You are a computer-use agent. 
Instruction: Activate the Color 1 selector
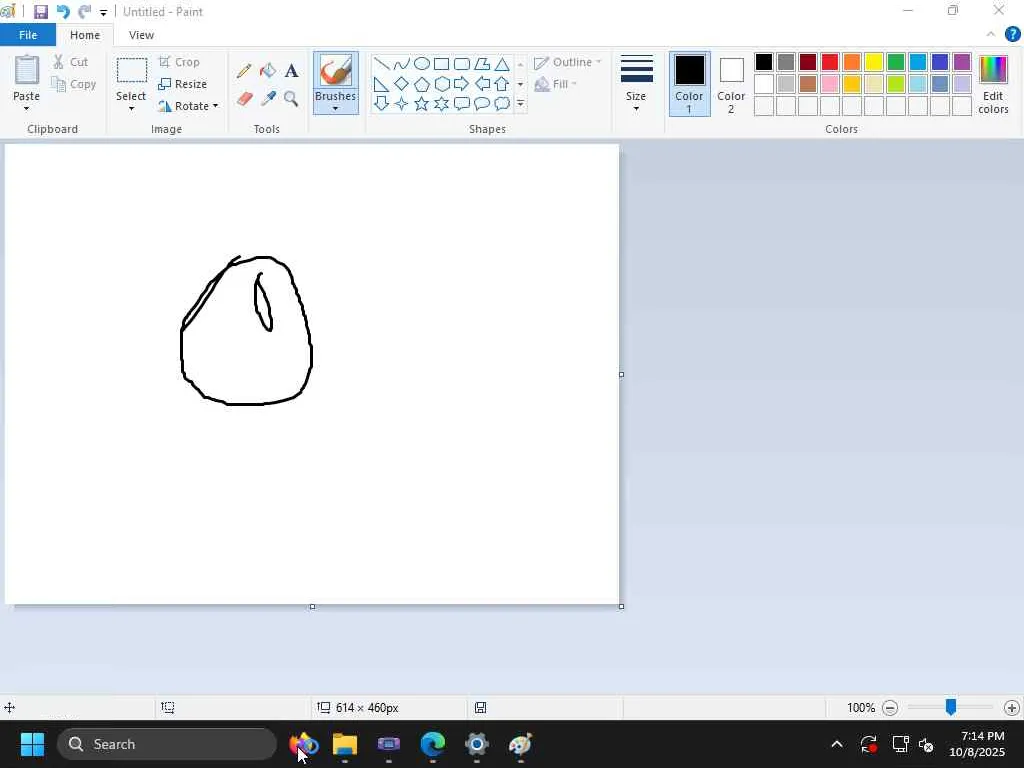point(689,83)
